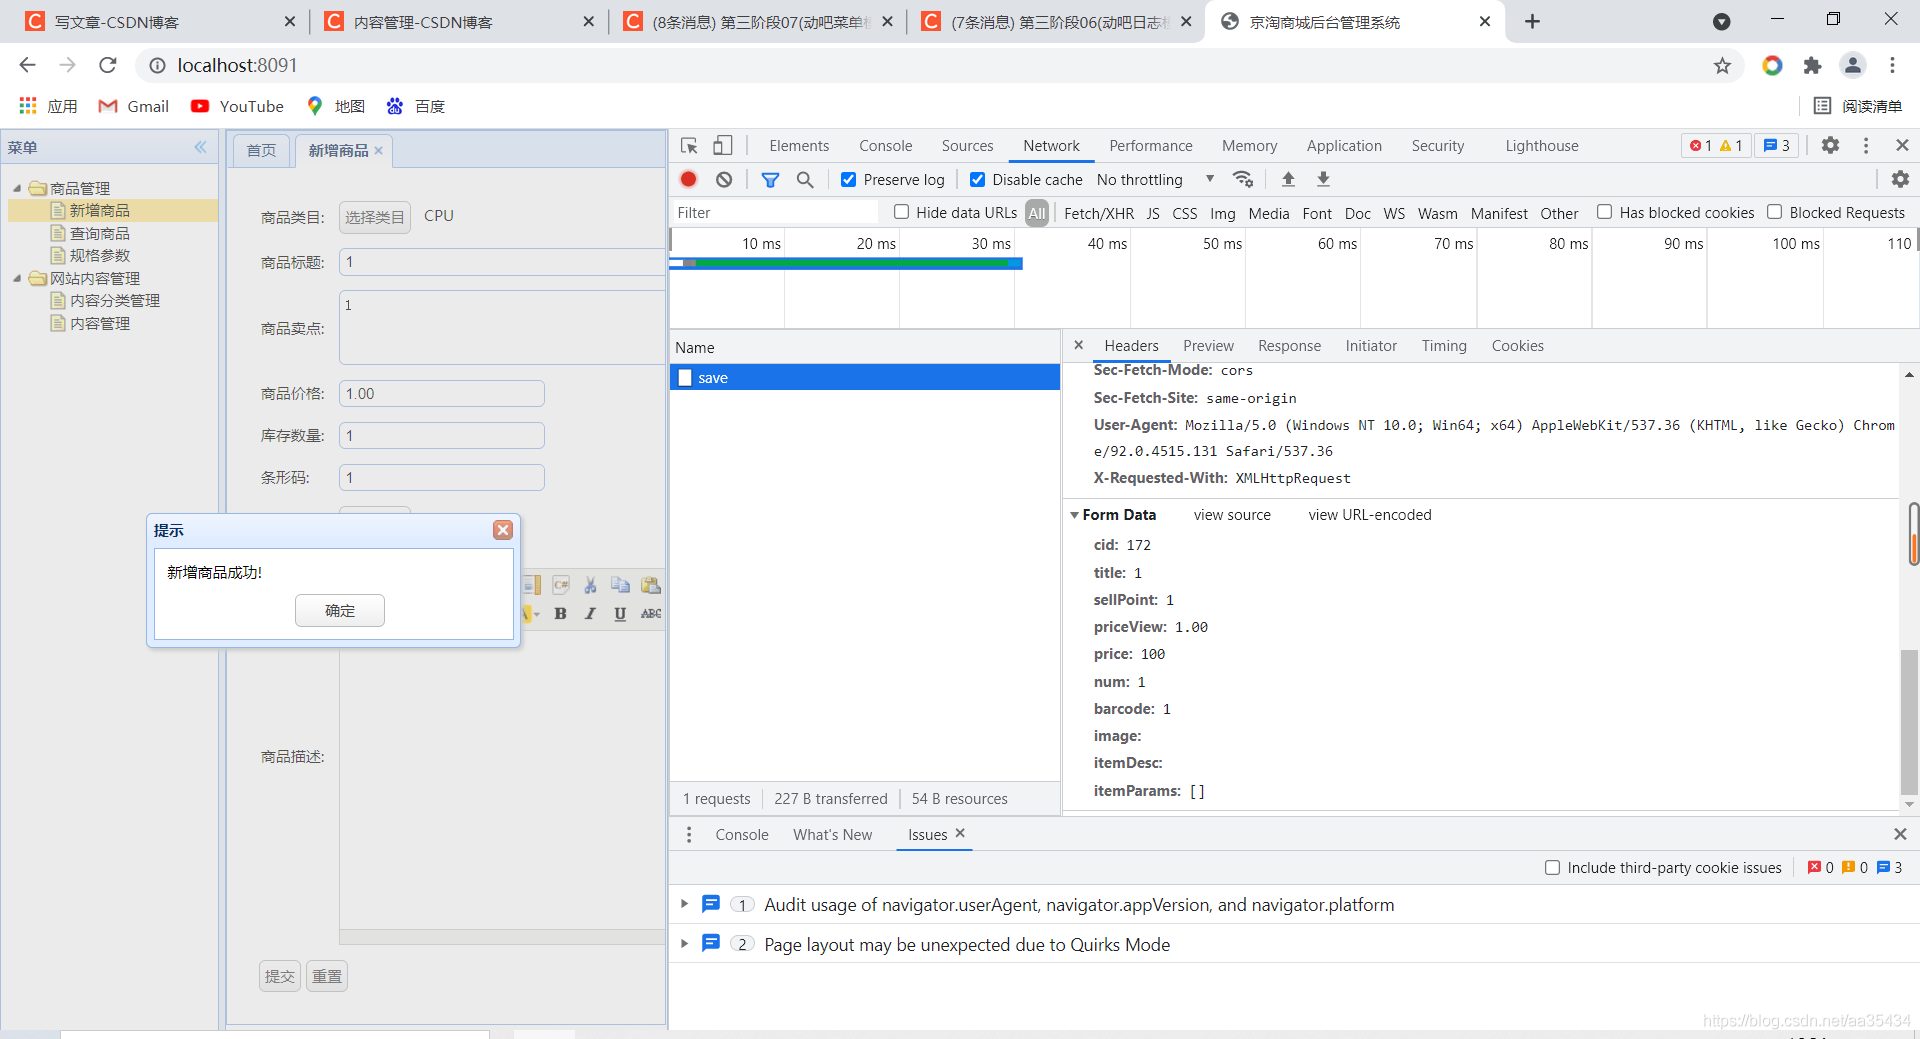The image size is (1920, 1039).
Task: Click the 提交 submit button
Action: click(280, 976)
